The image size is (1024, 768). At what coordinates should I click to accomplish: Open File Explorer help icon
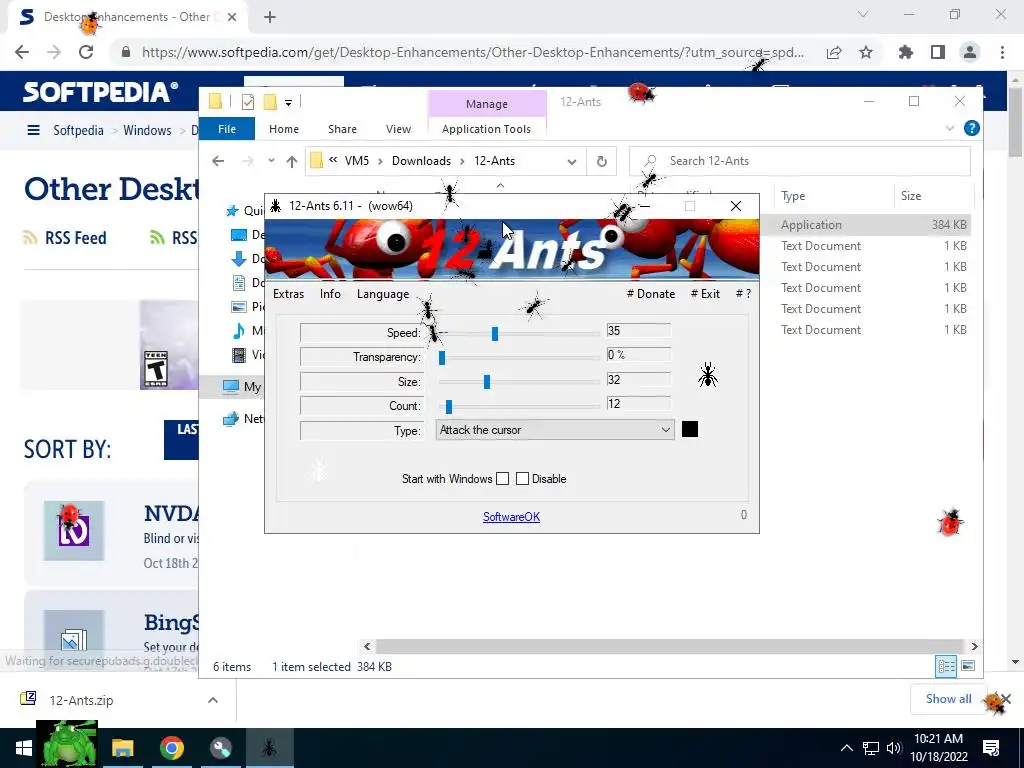(972, 128)
